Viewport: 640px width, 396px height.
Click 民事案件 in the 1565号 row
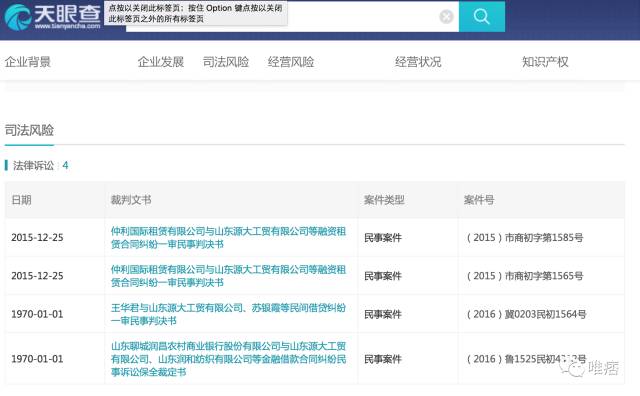(x=382, y=276)
